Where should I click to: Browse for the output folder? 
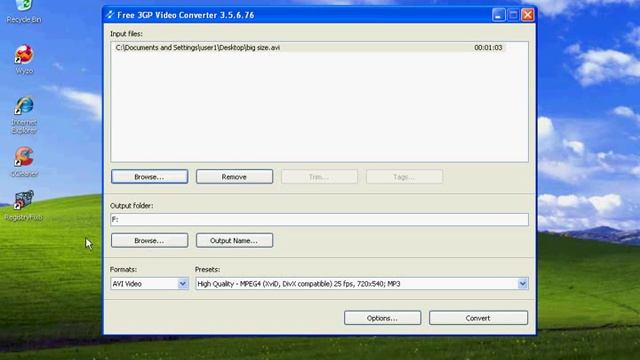149,240
